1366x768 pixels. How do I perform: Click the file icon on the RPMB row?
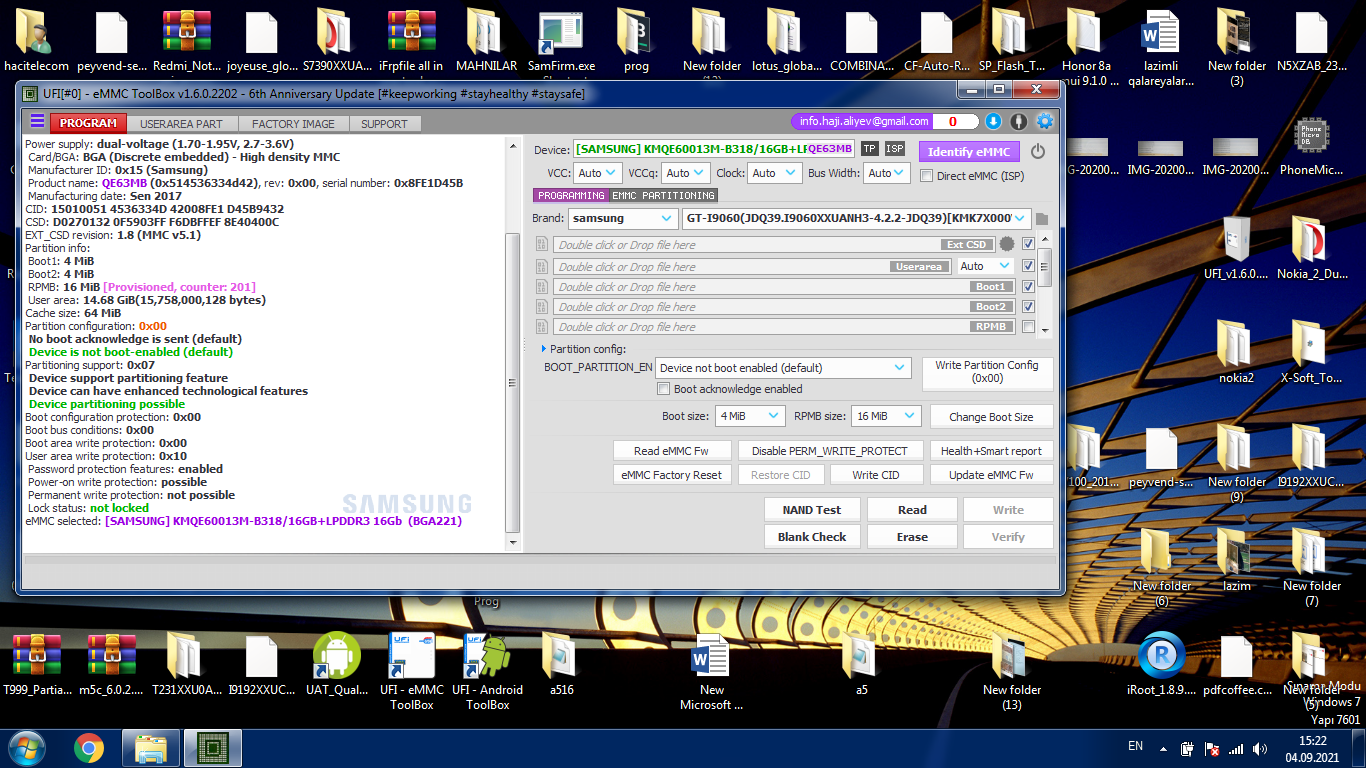pyautogui.click(x=542, y=326)
